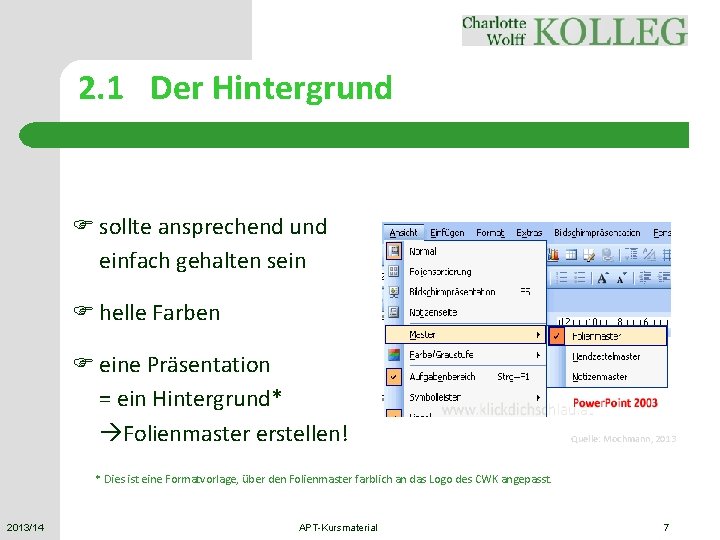Open the Symbolleisten submenu
The width and height of the screenshot is (720, 540).
point(465,397)
